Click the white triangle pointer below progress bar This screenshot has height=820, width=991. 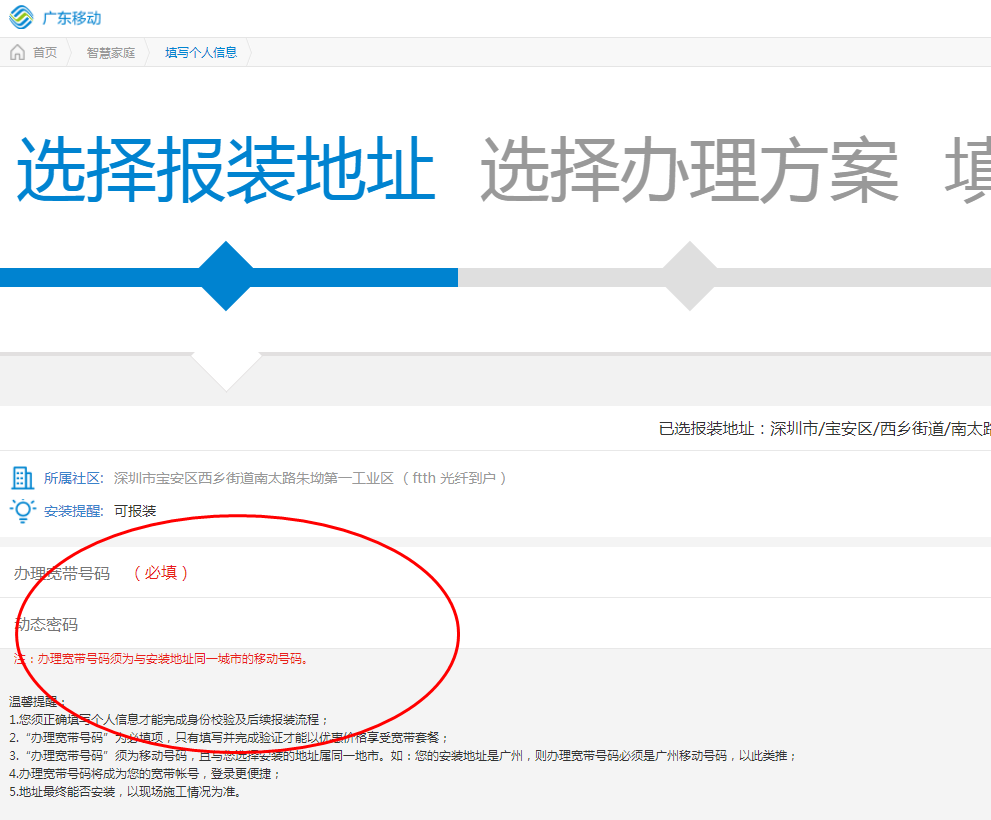pos(227,371)
